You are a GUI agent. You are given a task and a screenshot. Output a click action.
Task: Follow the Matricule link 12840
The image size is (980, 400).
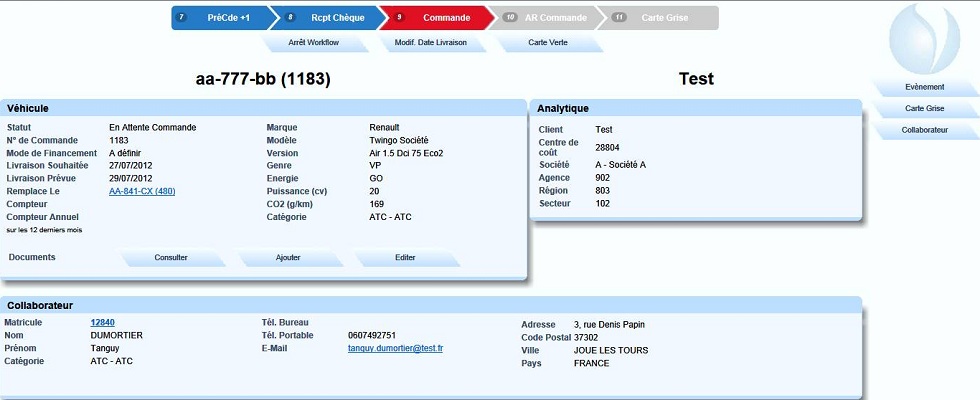103,322
